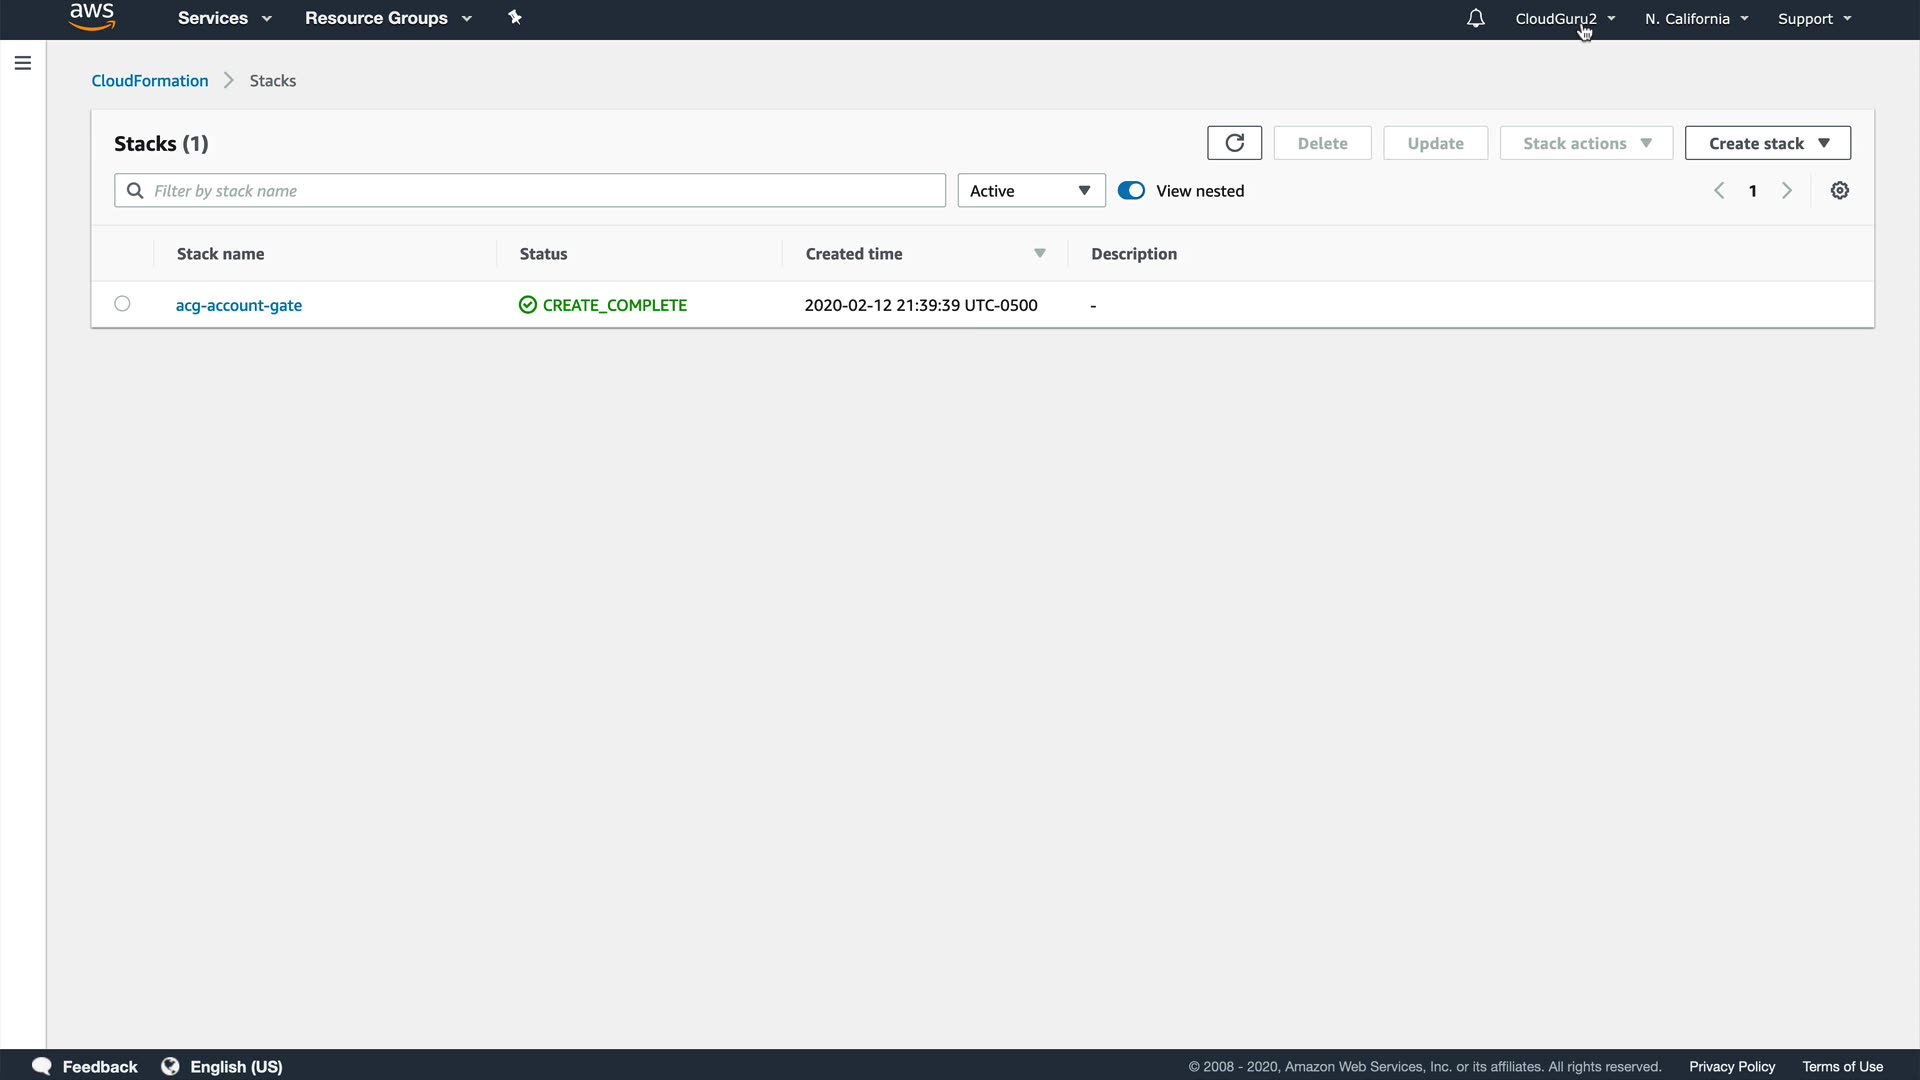Image resolution: width=1920 pixels, height=1080 pixels.
Task: Go to next page arrow
Action: click(x=1787, y=191)
